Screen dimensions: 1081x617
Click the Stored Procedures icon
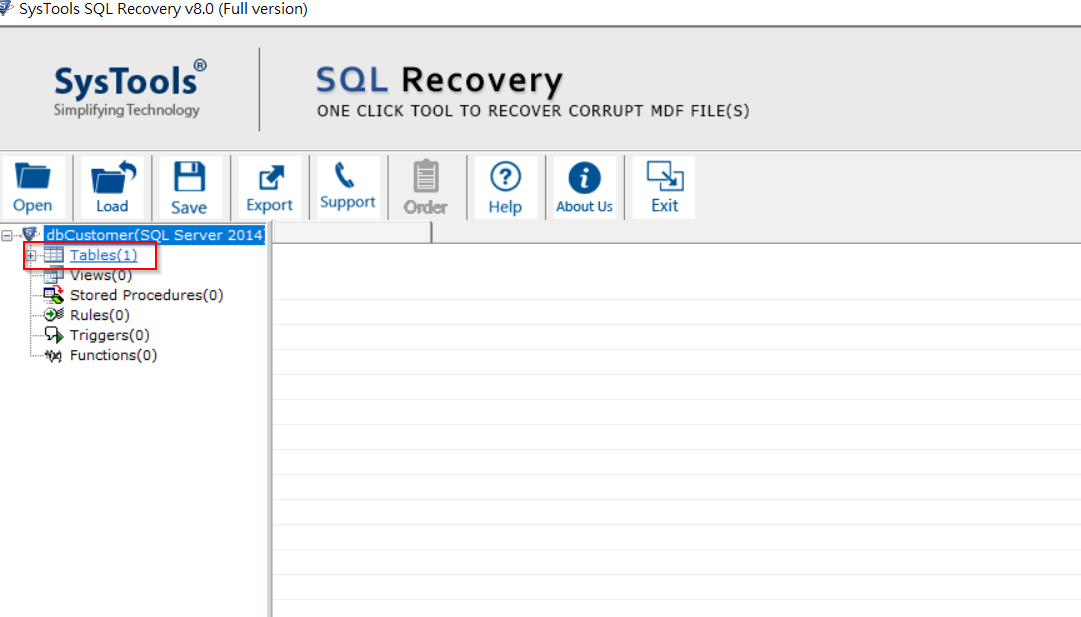54,295
